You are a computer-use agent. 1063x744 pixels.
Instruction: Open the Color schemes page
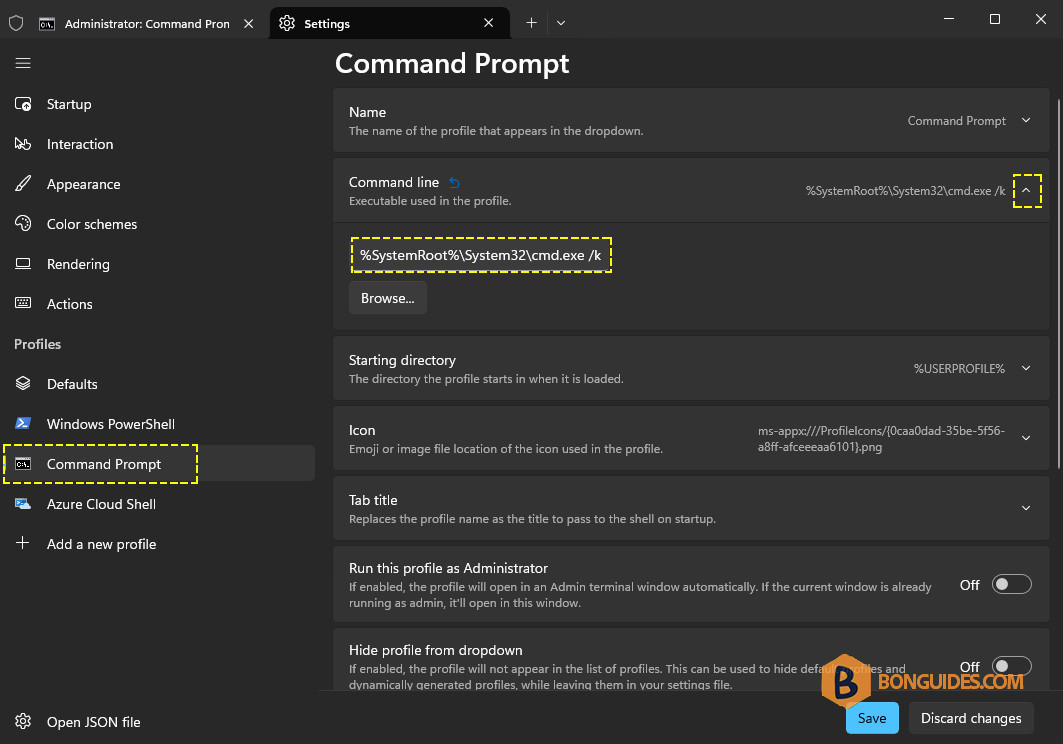[159, 224]
